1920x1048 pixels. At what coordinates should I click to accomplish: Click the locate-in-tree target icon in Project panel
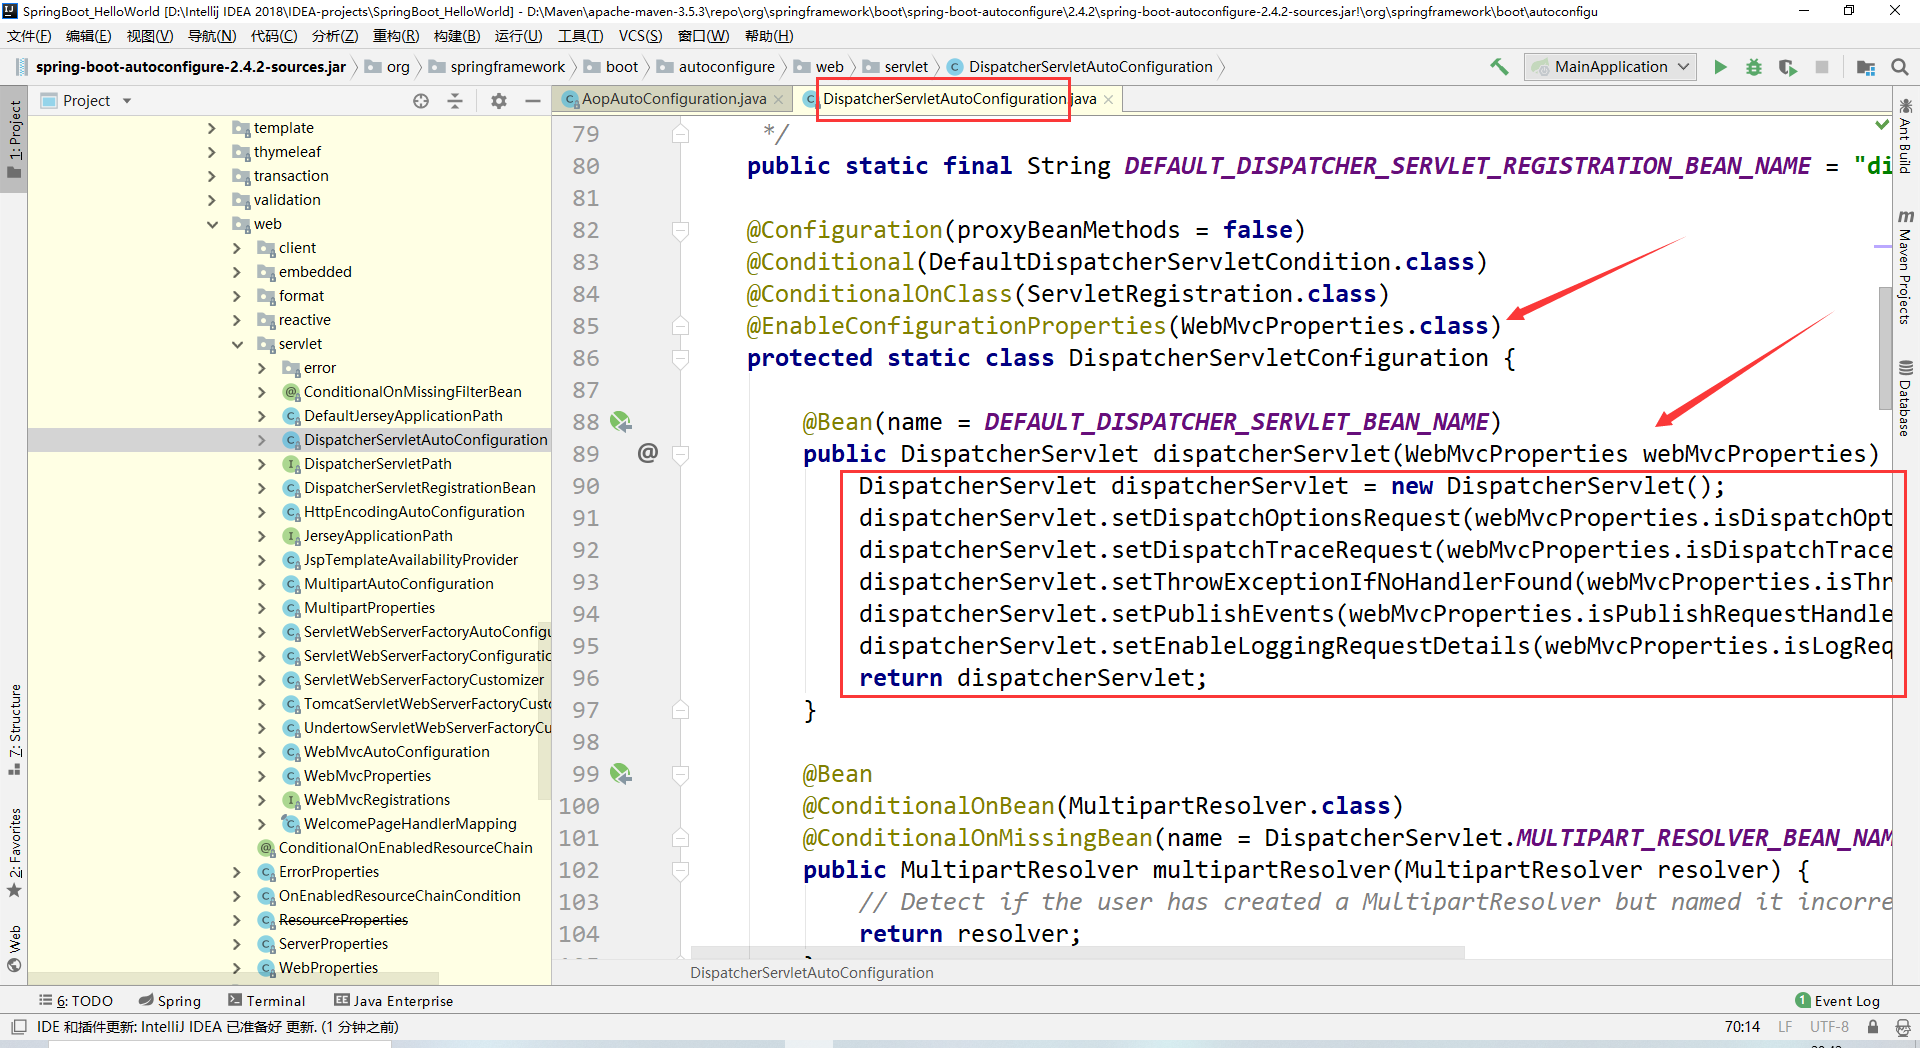coord(421,101)
